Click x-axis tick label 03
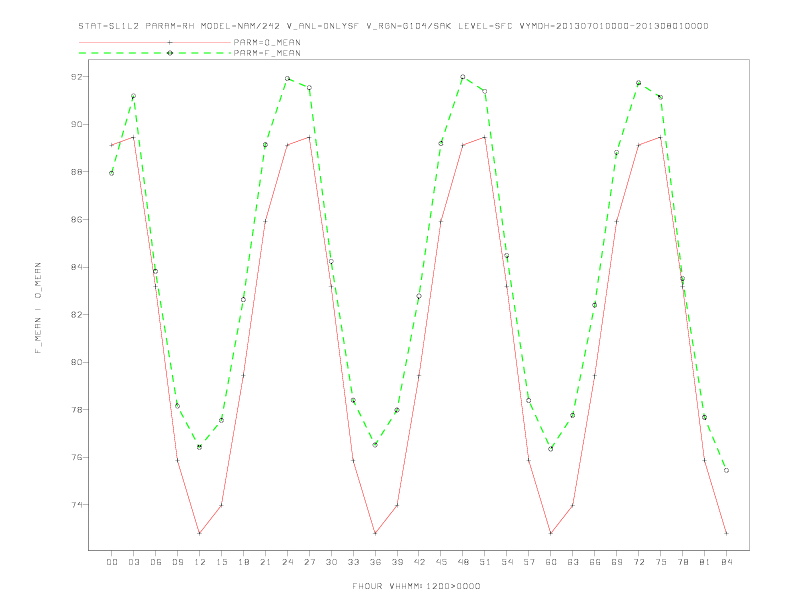This screenshot has width=792, height=612. tap(133, 562)
